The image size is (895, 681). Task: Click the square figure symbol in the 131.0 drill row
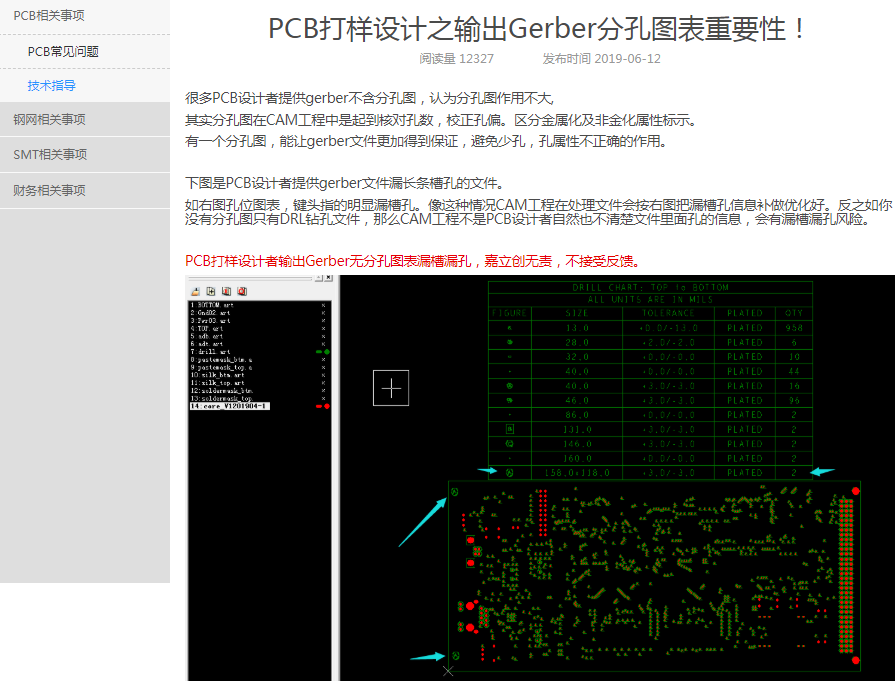click(x=510, y=428)
